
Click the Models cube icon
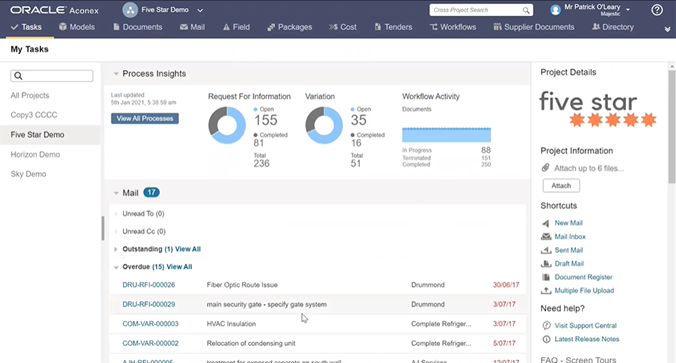(63, 27)
